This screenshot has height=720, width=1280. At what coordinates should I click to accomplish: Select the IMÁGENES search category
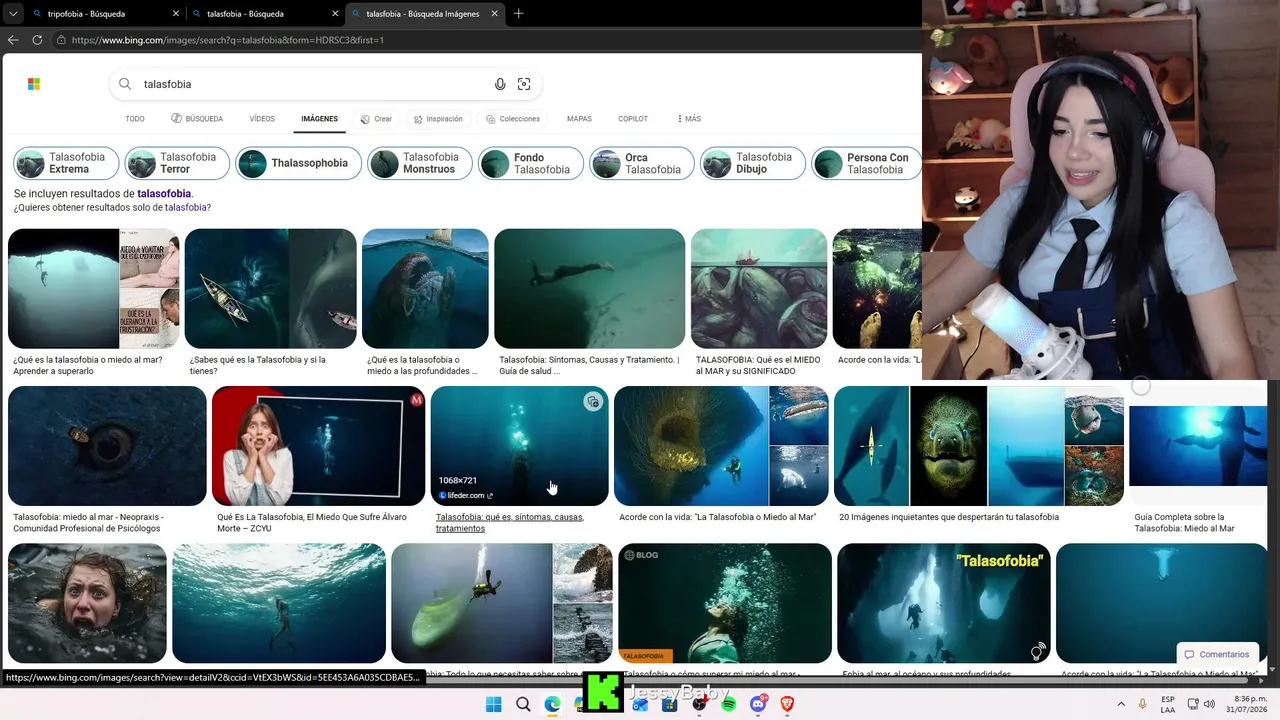(320, 119)
